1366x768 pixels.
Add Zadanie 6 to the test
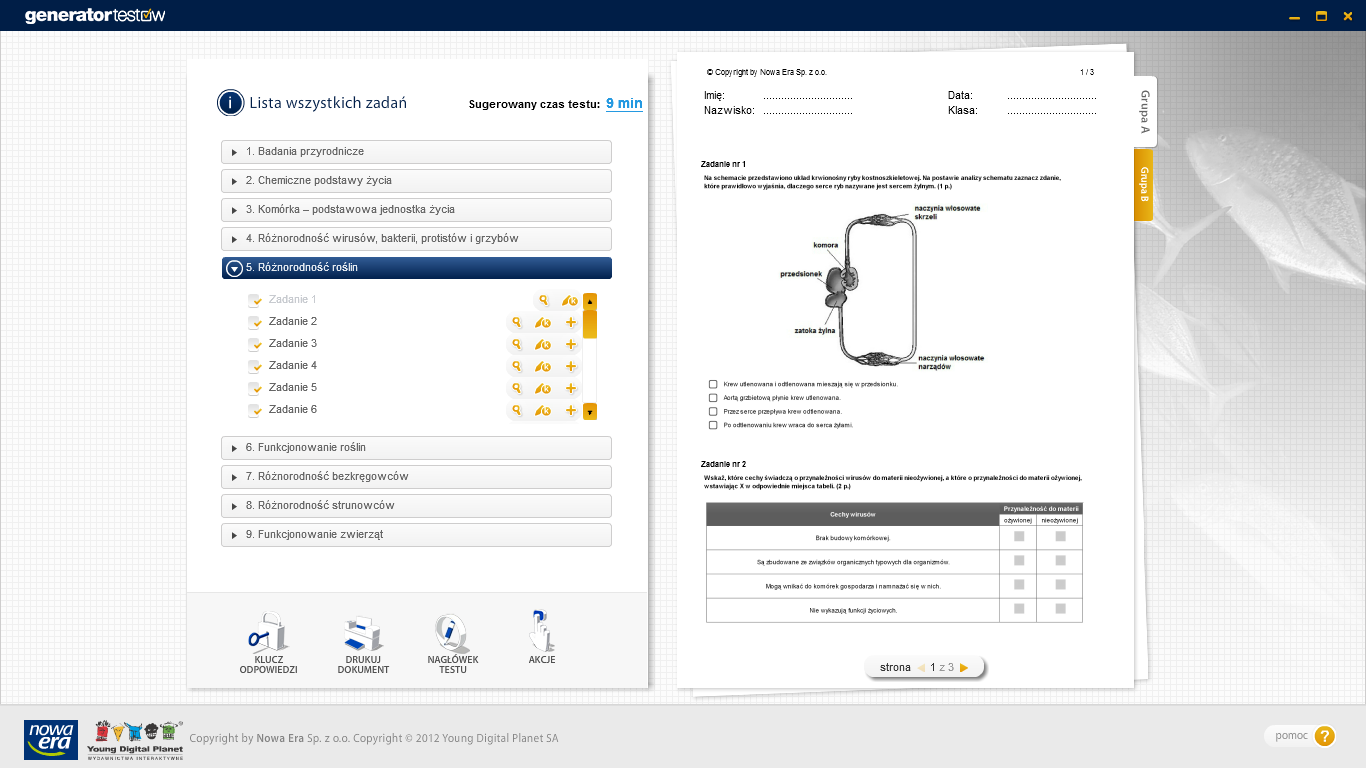(x=571, y=410)
